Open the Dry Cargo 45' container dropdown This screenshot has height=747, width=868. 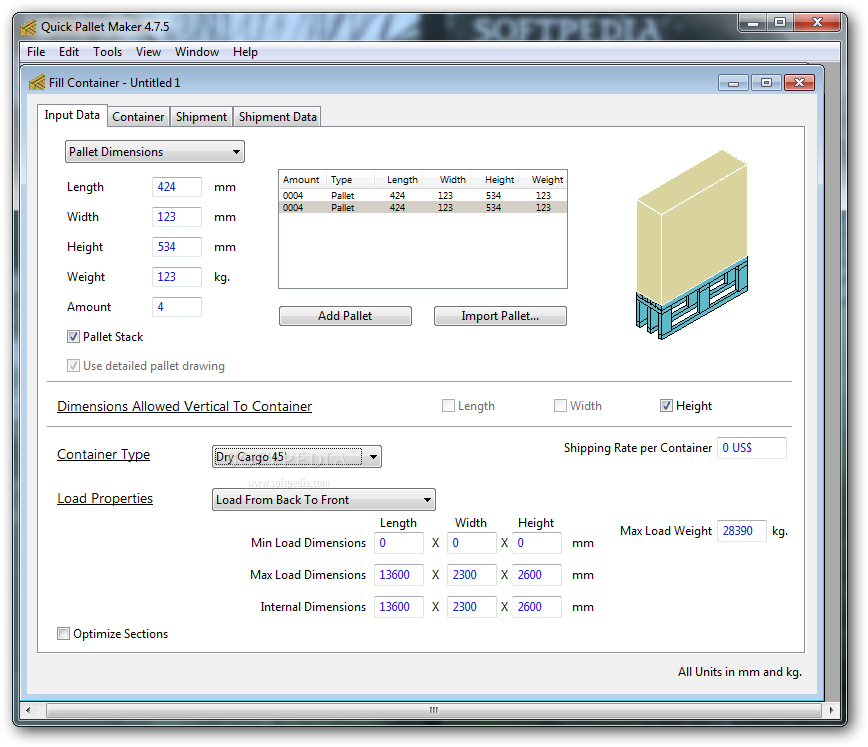tap(296, 457)
